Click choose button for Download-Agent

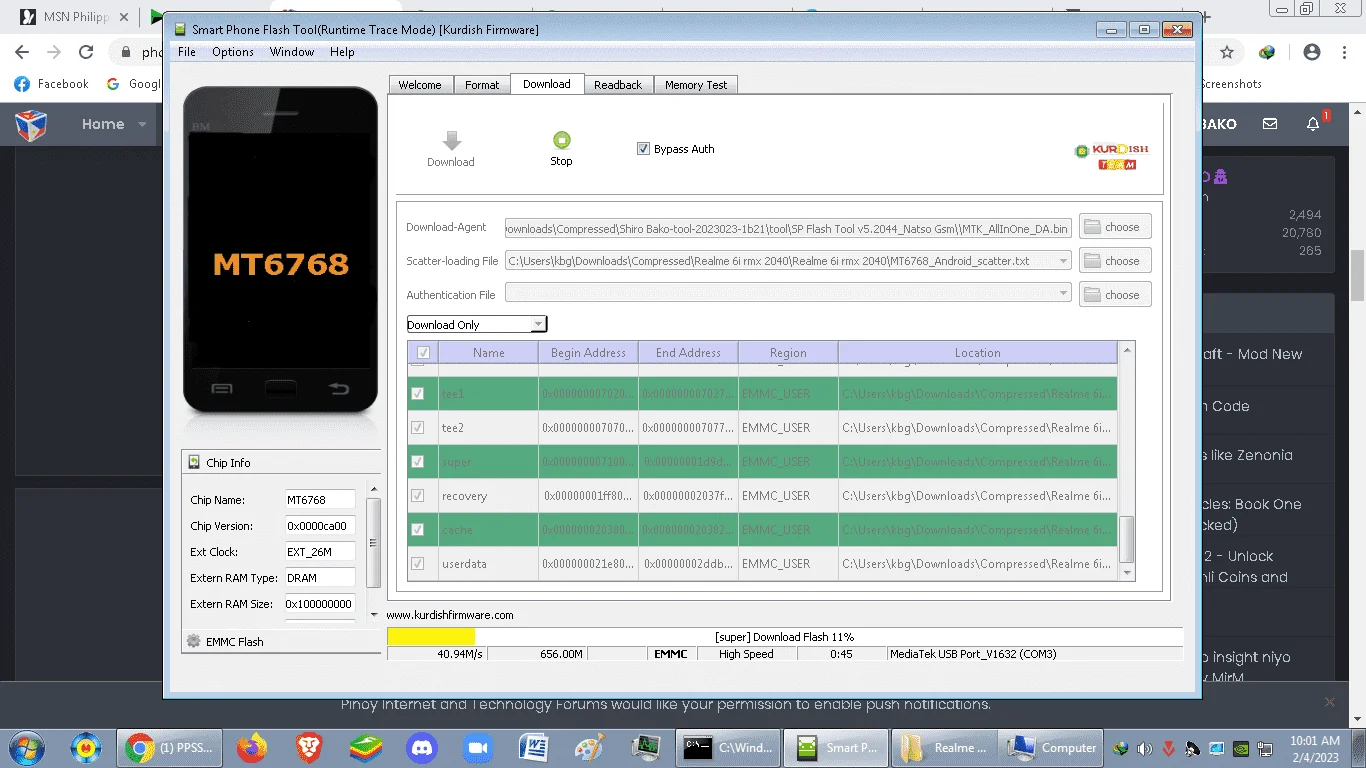tap(1115, 226)
